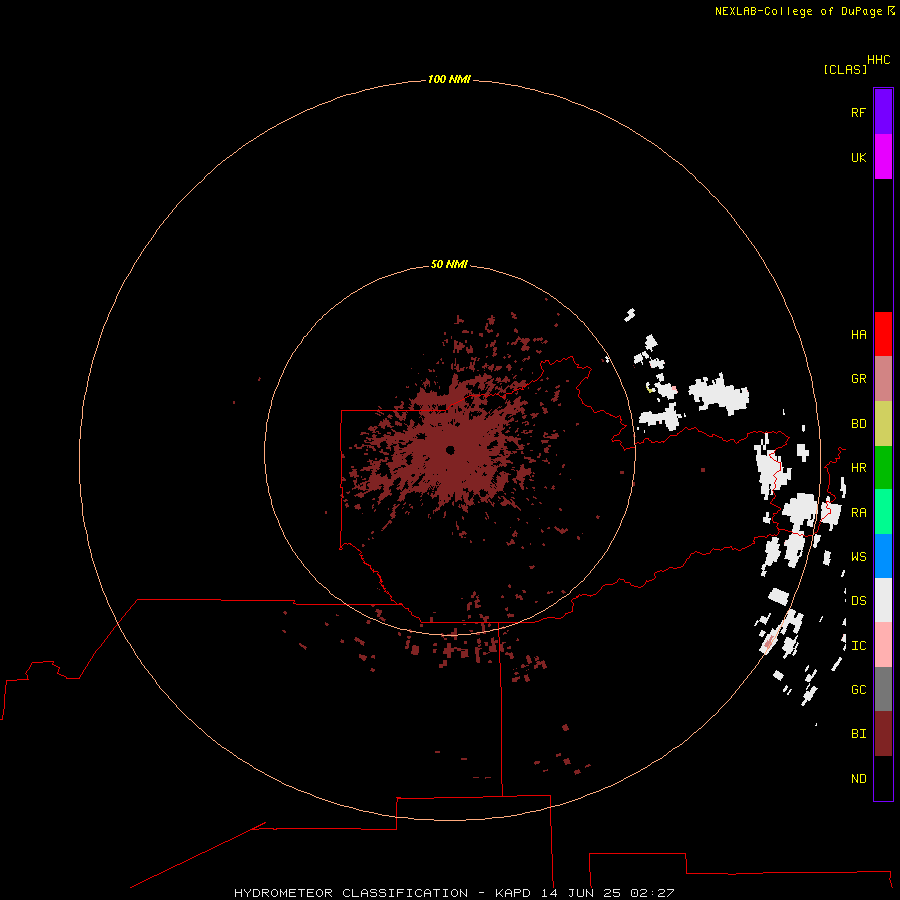The image size is (900, 900).
Task: Click the BD yellow legend swatch
Action: click(x=883, y=424)
